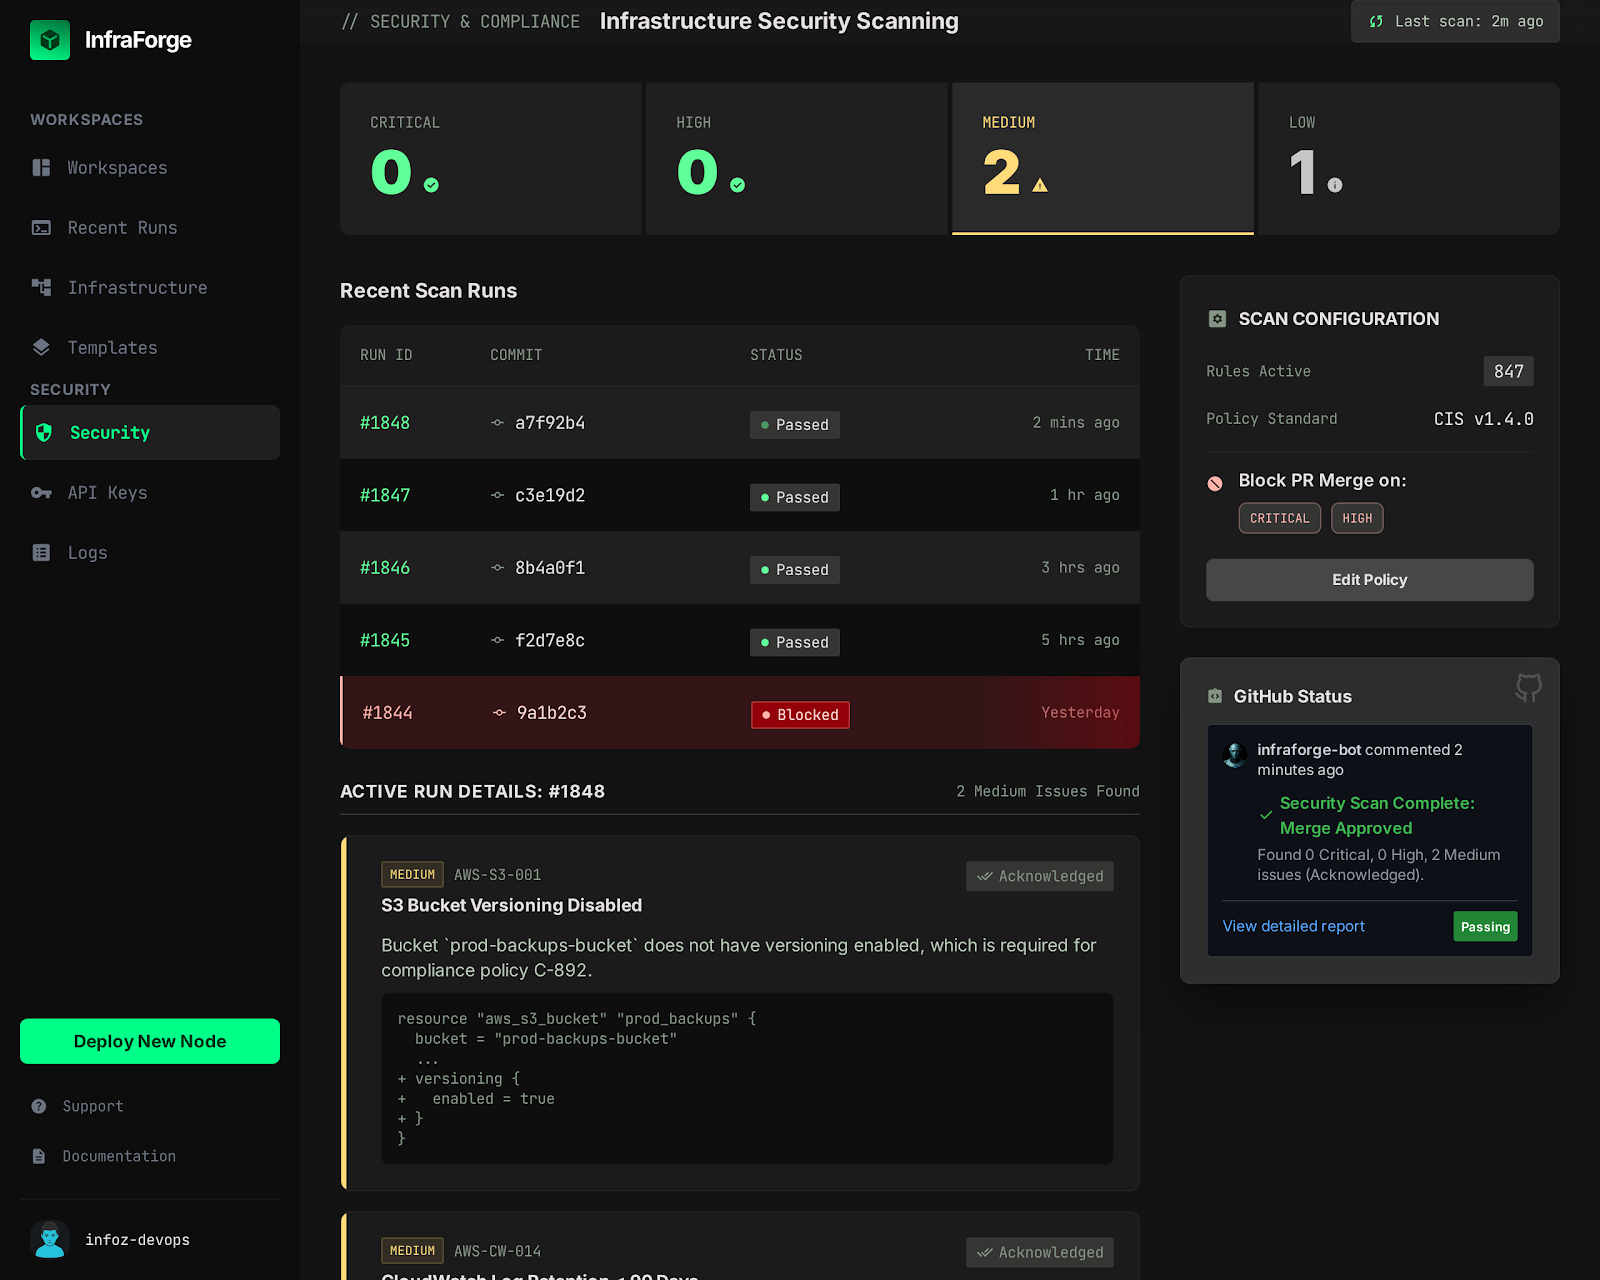Open Logs from the sidebar

tap(150, 553)
